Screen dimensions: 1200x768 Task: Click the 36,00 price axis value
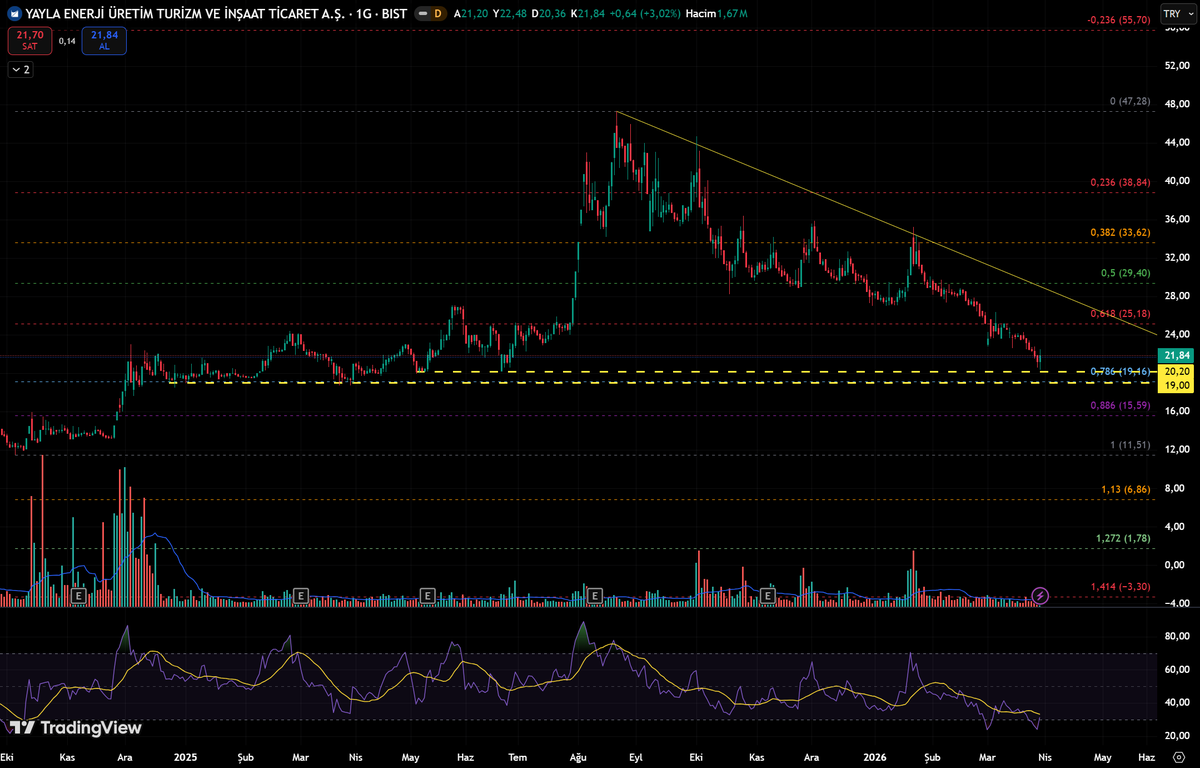[x=1175, y=219]
